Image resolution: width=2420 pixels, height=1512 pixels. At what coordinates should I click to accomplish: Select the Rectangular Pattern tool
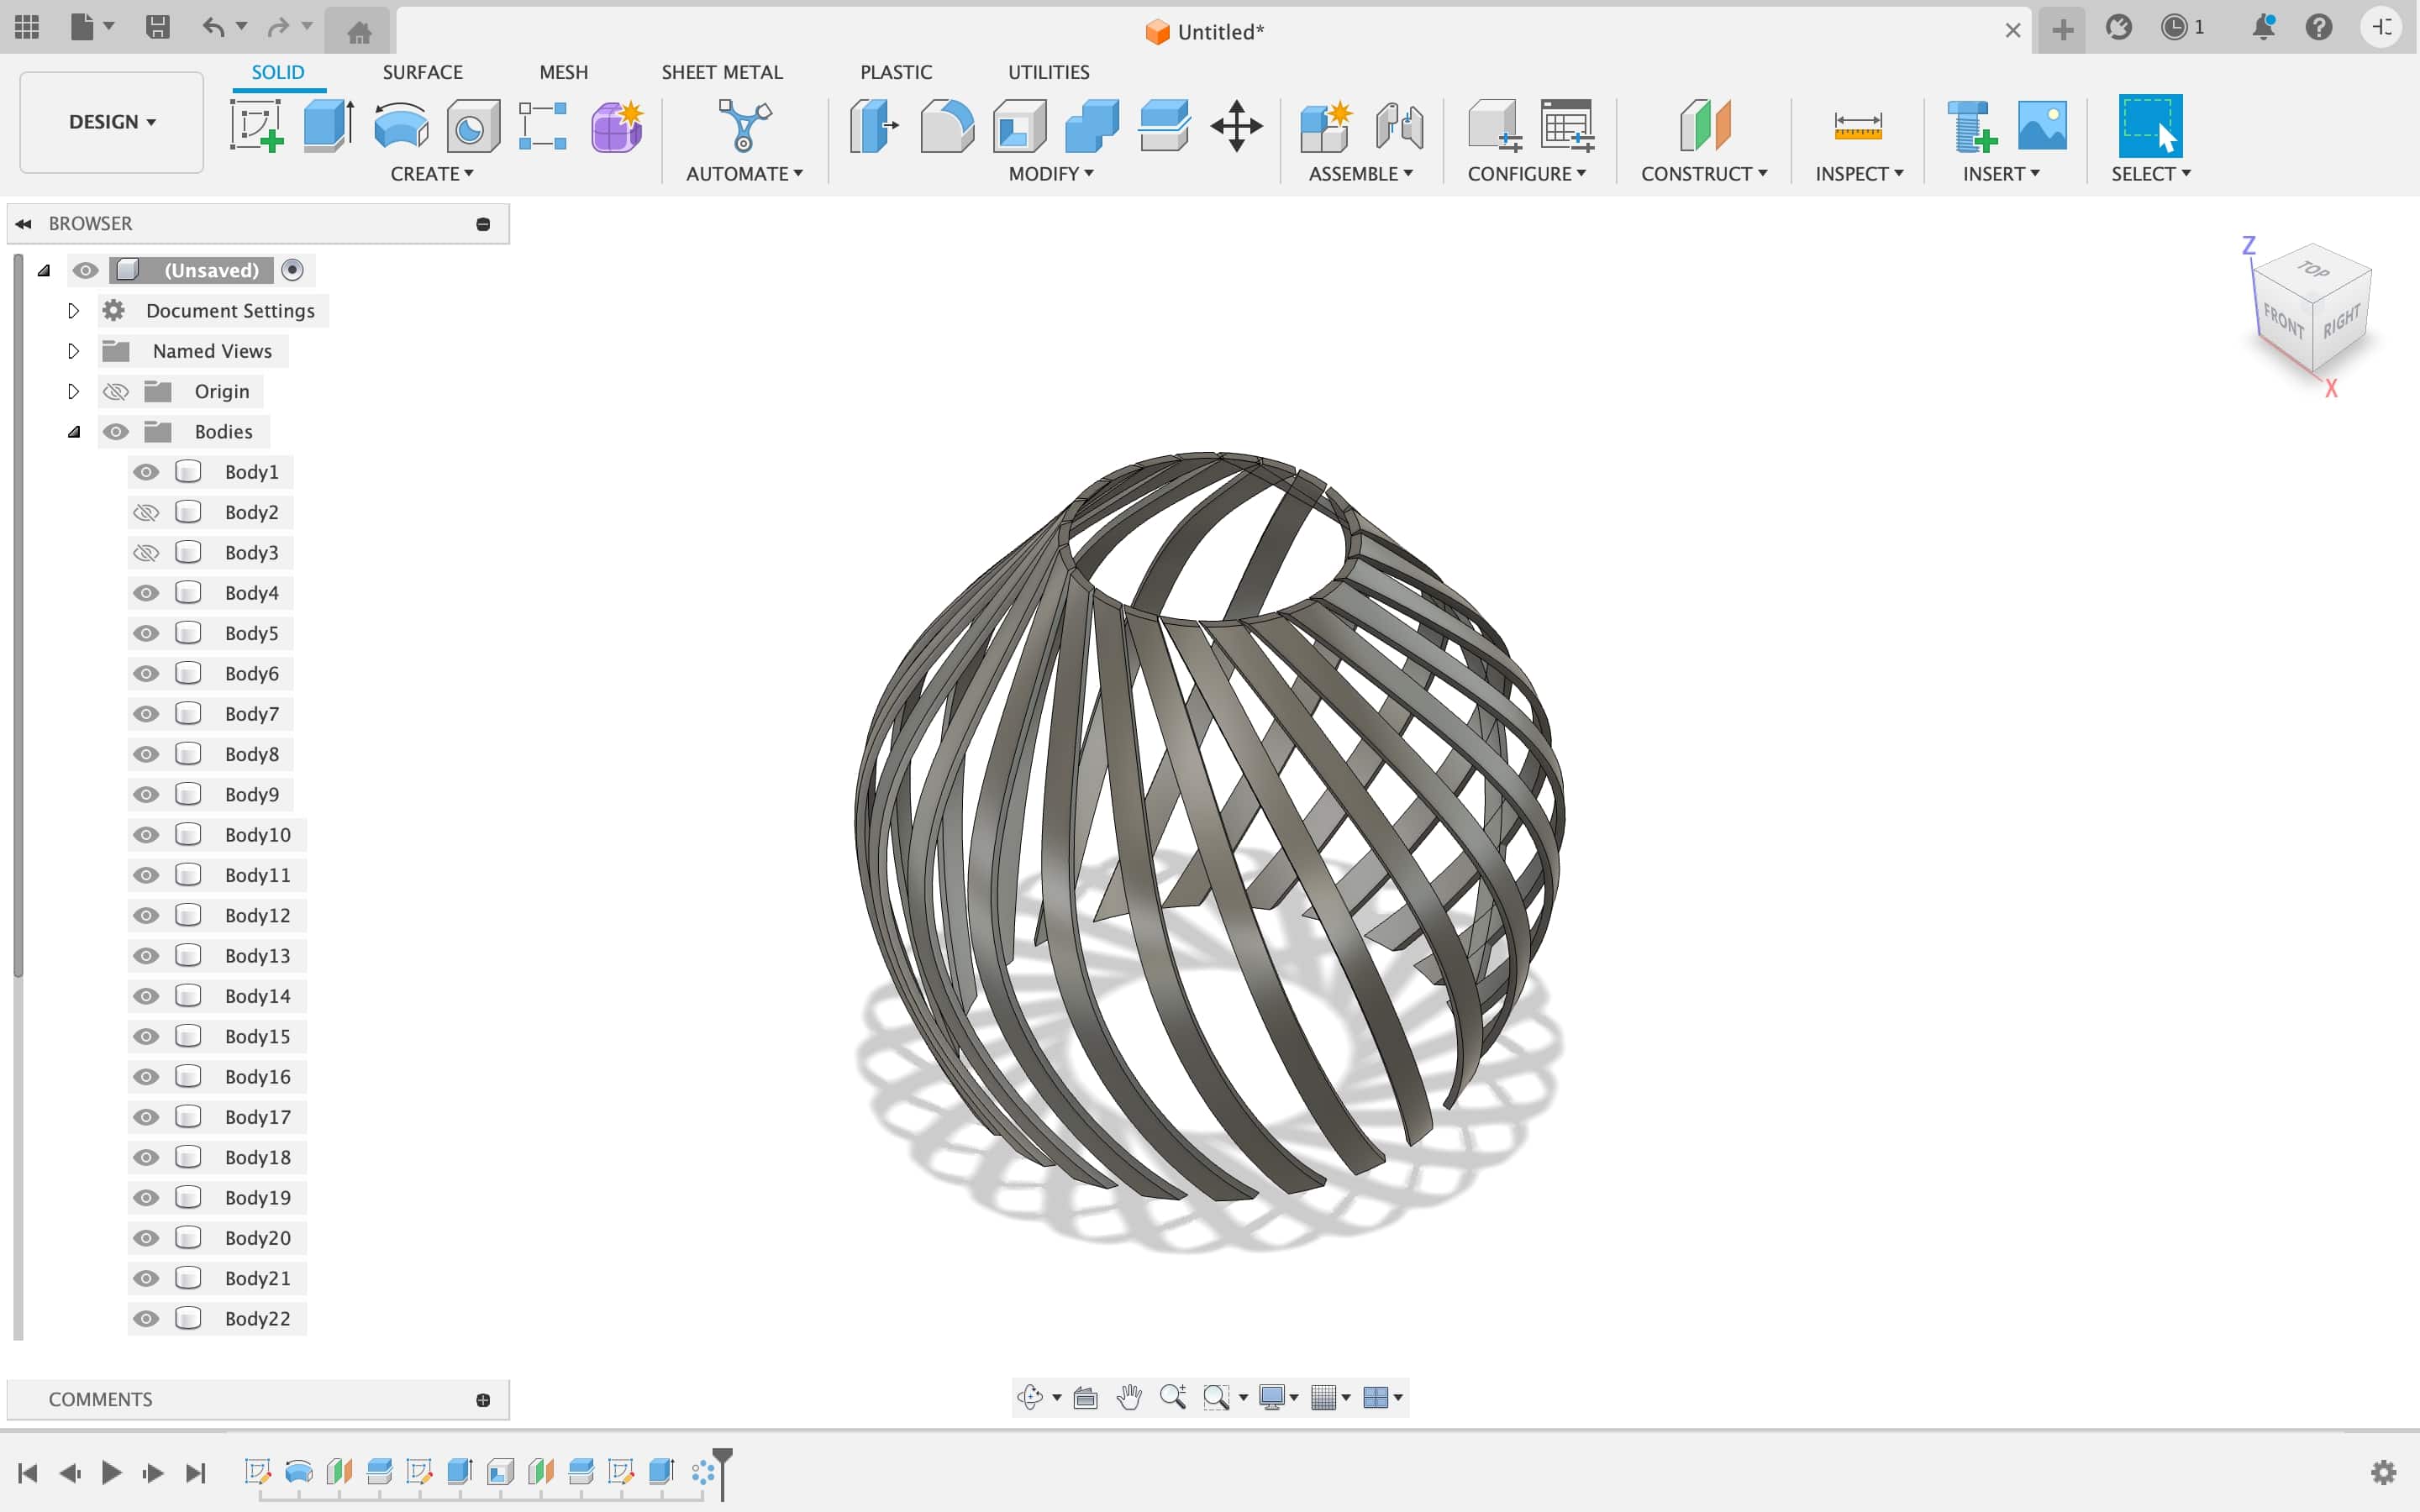pyautogui.click(x=543, y=126)
